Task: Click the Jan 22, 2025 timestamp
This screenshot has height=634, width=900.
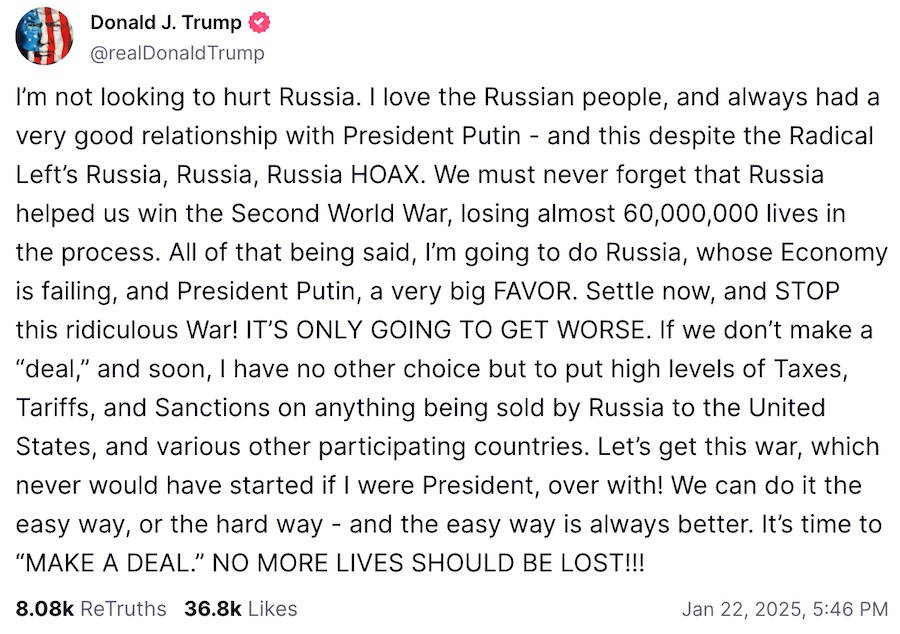Action: tap(784, 608)
